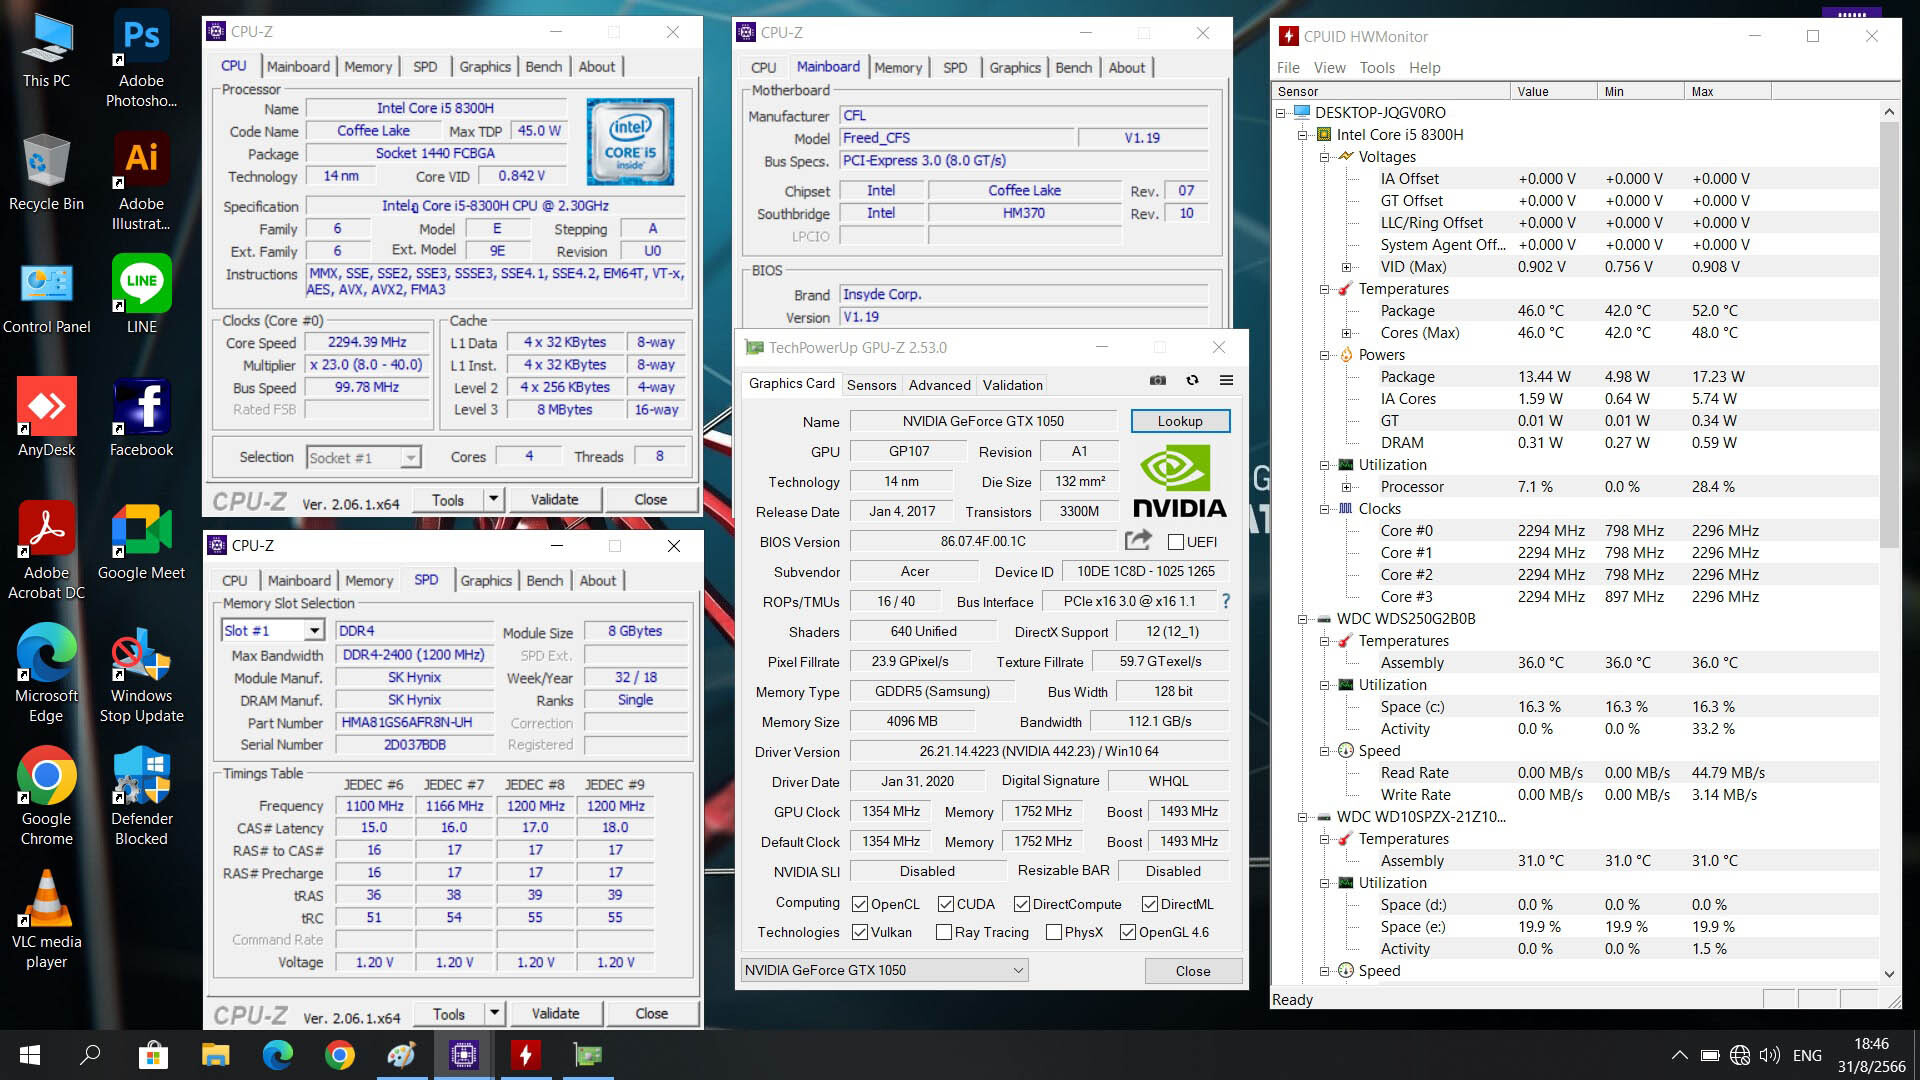Toggle Vulkan checkbox in GPU-Z
Screen dimensions: 1920x1080
[x=860, y=932]
